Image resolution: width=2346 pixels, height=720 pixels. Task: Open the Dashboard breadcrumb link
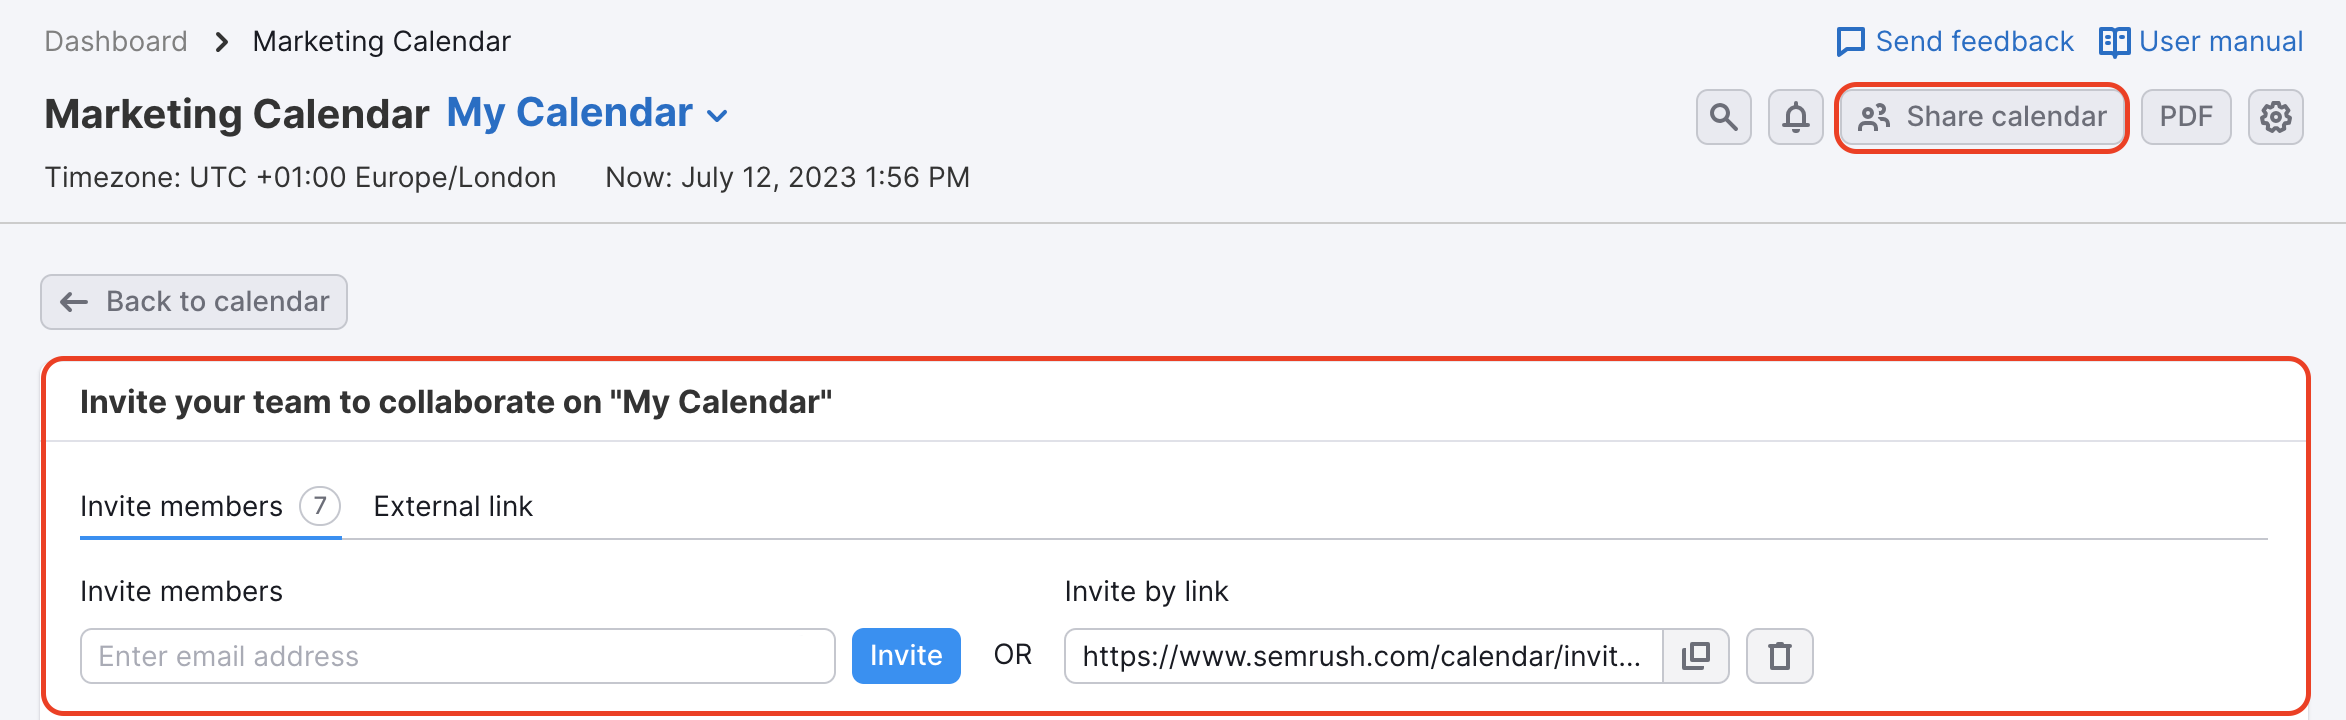click(116, 42)
